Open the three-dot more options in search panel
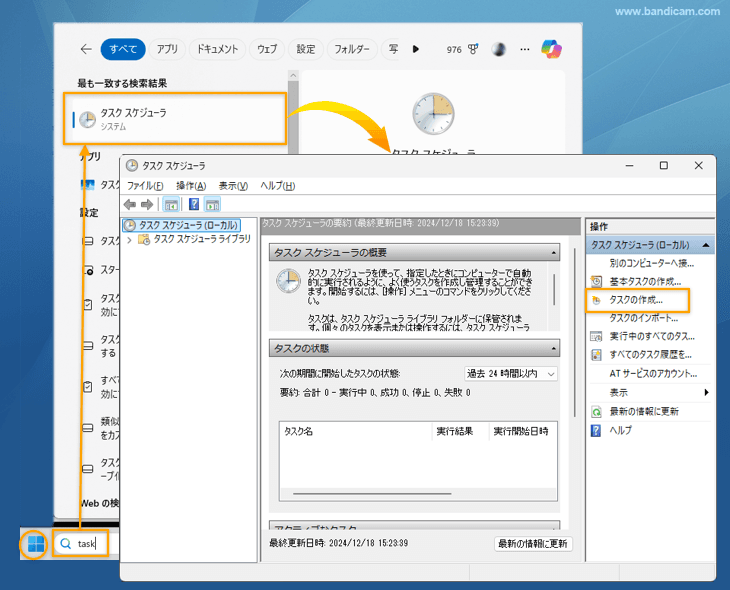The height and width of the screenshot is (590, 730). [x=525, y=49]
